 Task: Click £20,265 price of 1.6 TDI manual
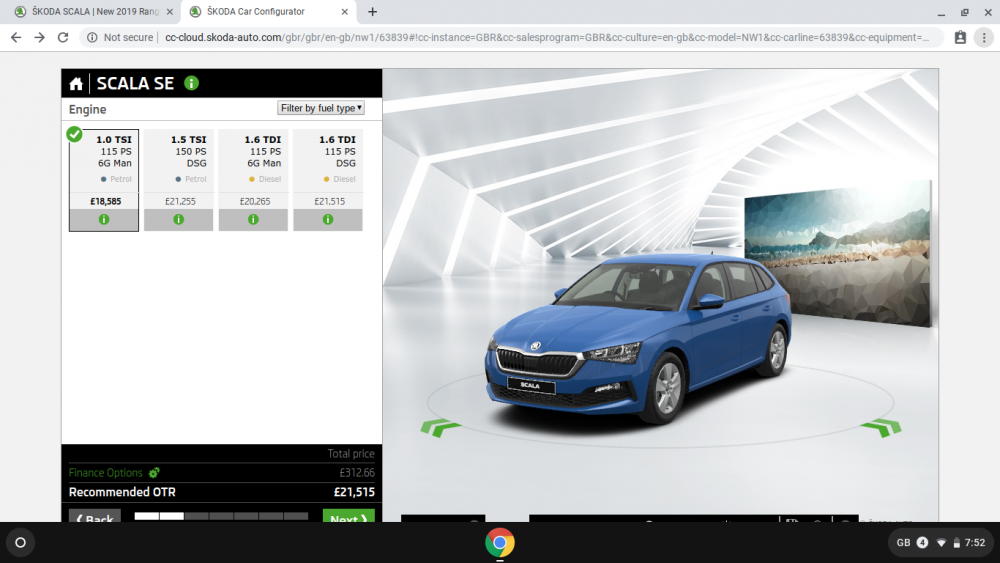coord(255,201)
